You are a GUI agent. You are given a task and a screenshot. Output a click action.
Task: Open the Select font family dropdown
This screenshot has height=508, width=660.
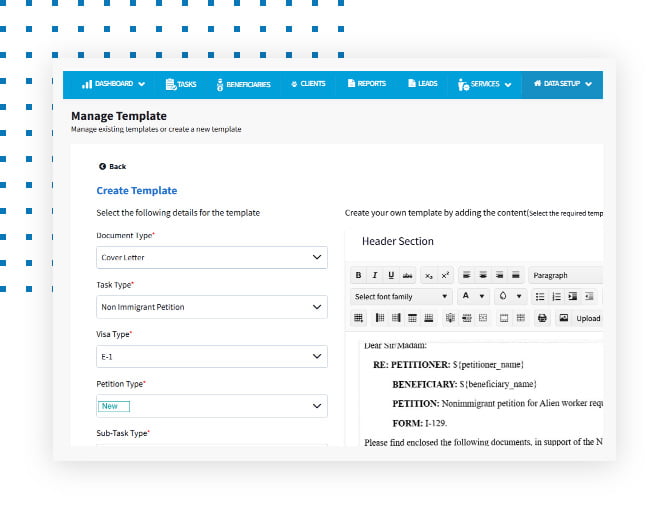[x=402, y=297]
